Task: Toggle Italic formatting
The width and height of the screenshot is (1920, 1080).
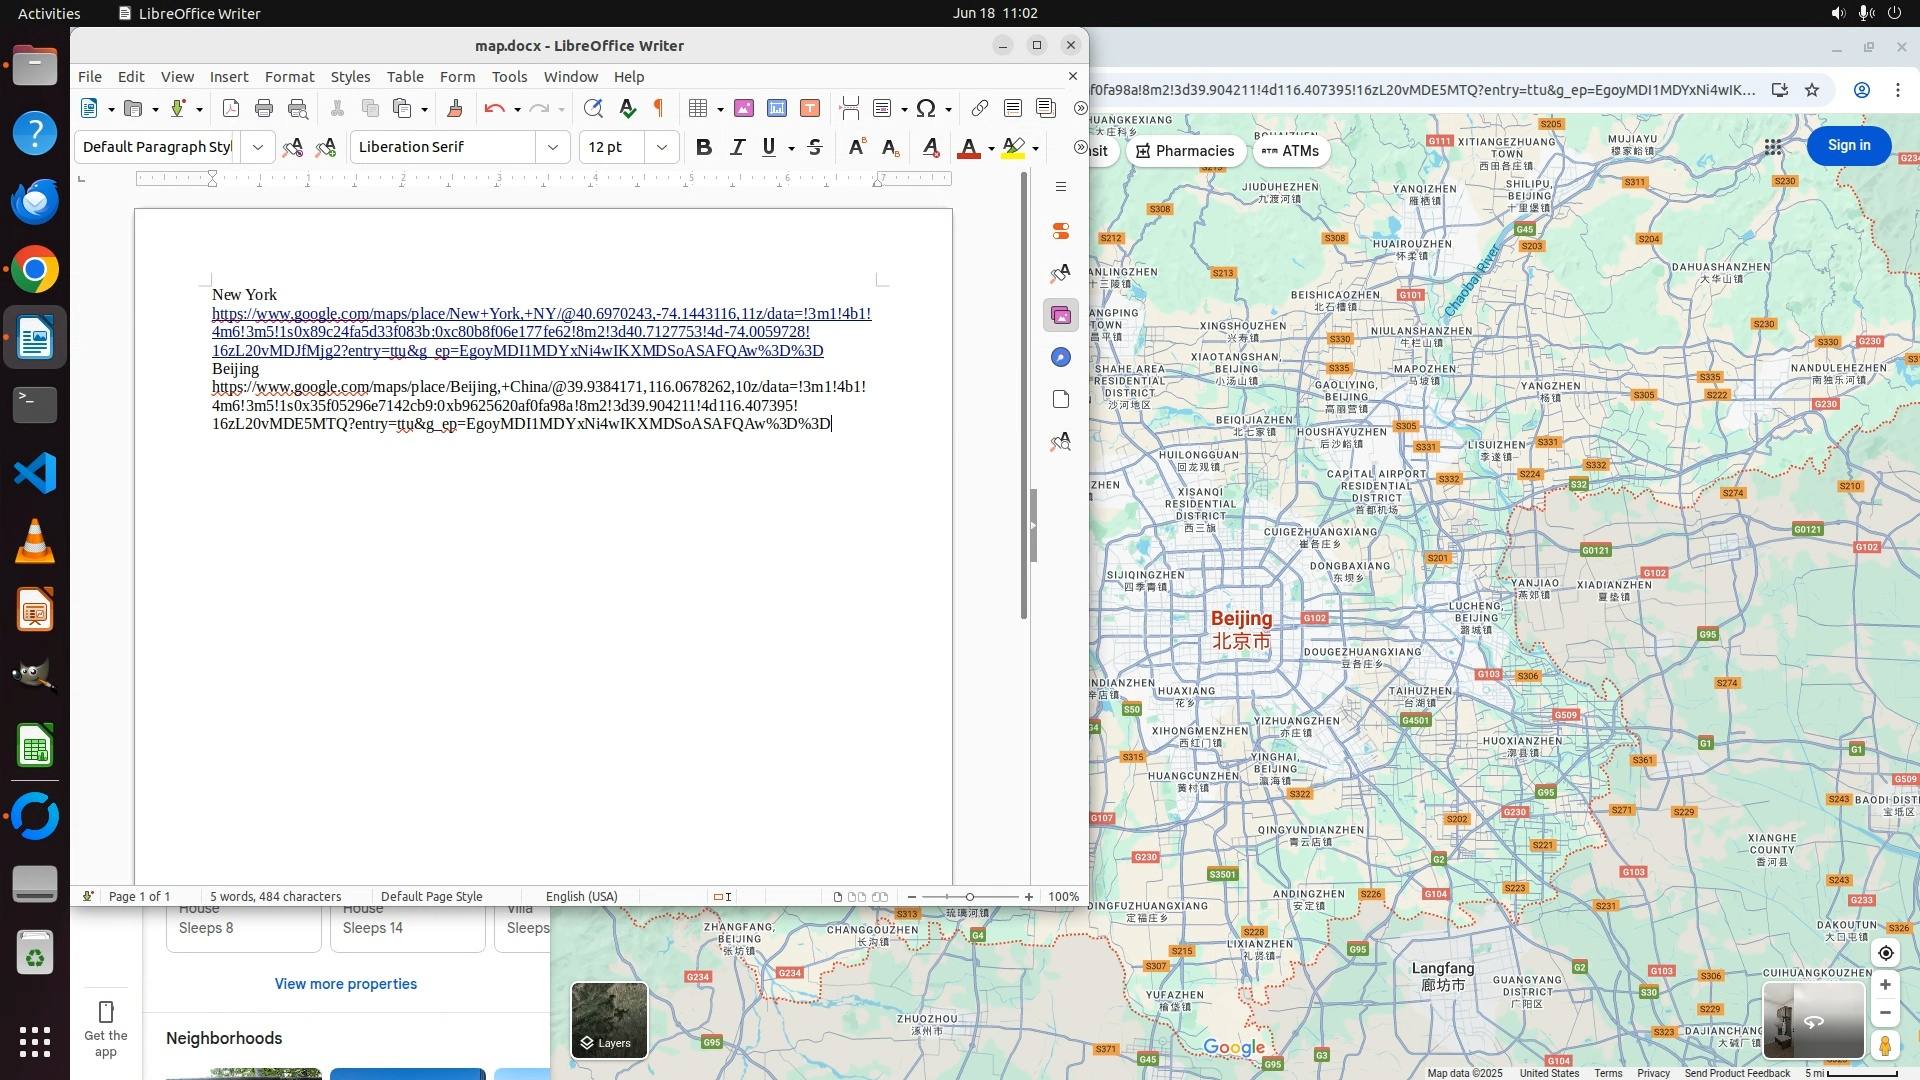Action: click(x=738, y=148)
